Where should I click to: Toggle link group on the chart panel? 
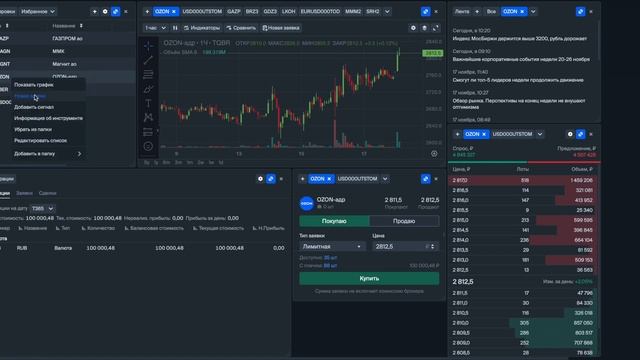point(425,11)
